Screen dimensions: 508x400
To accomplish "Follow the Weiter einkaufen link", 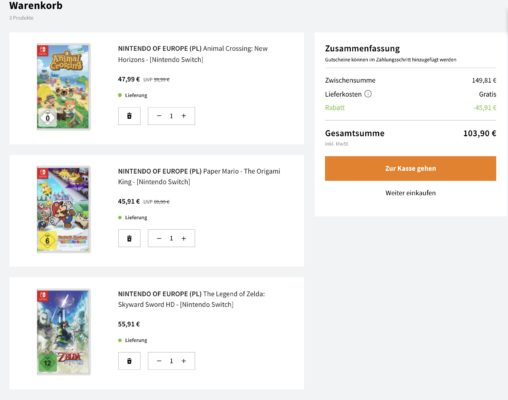I will (410, 193).
